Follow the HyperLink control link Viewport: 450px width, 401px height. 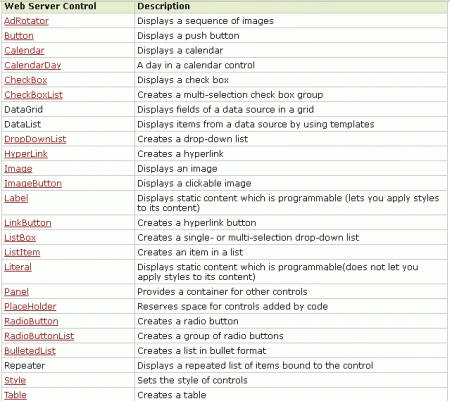(x=26, y=154)
